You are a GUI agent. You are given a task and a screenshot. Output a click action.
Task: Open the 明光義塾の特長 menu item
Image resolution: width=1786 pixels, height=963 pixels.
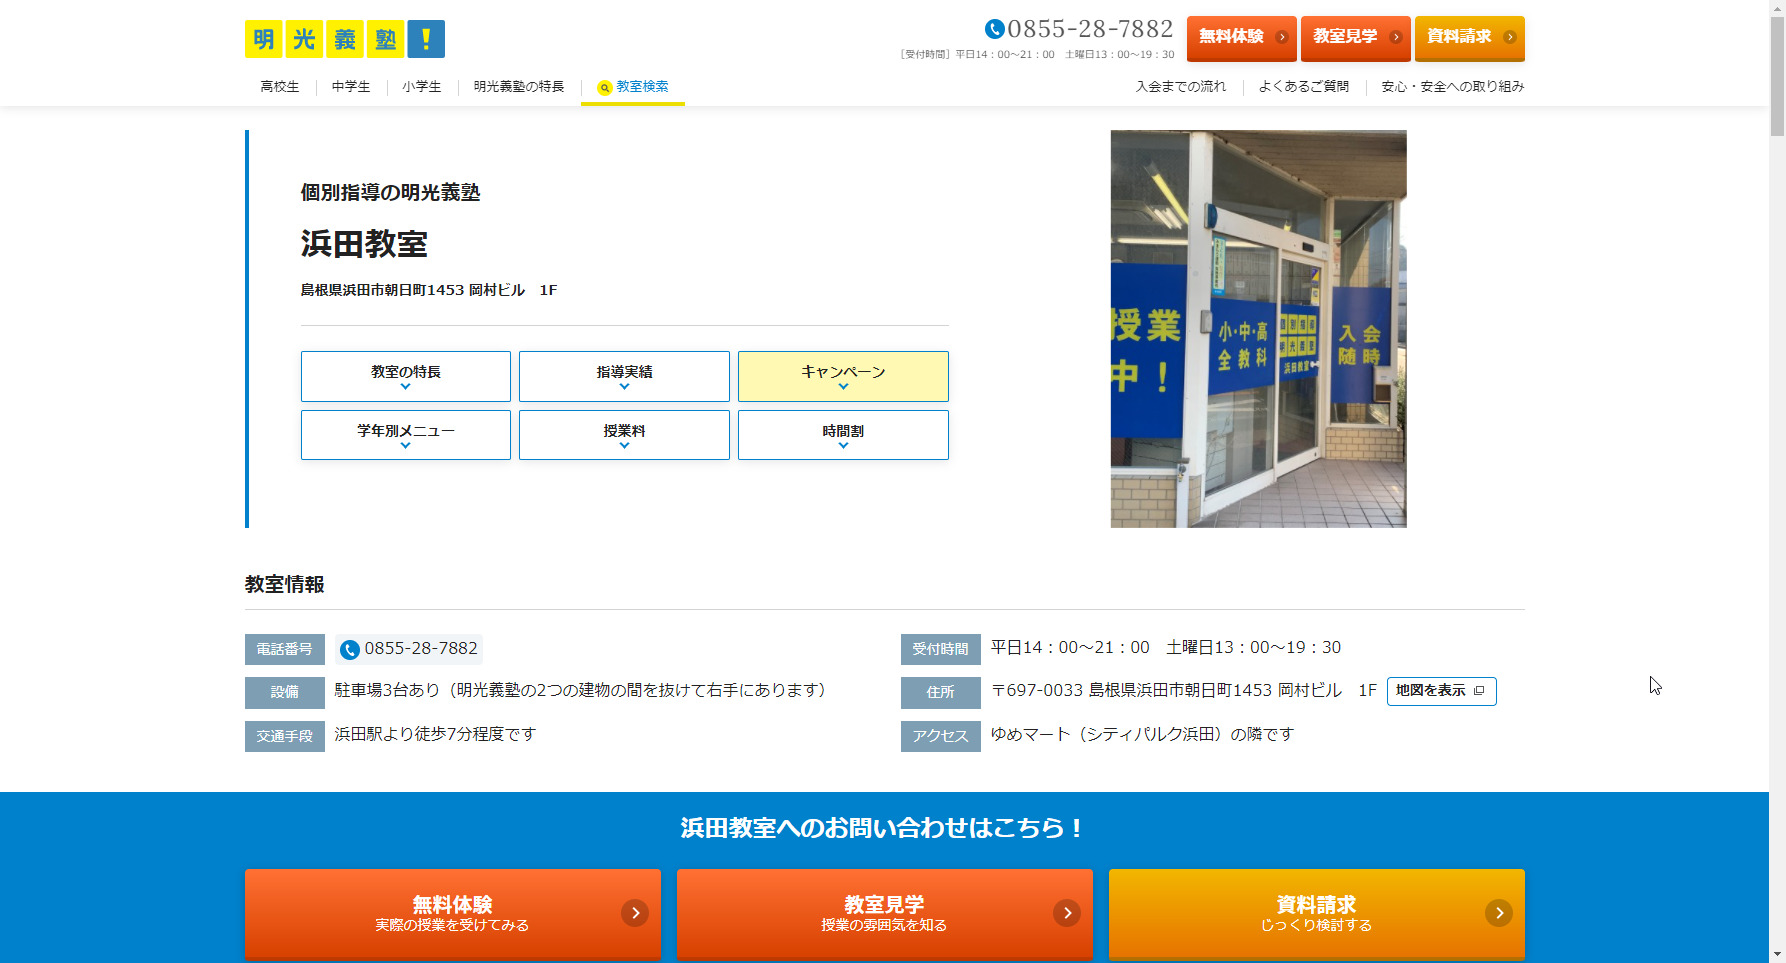(519, 87)
